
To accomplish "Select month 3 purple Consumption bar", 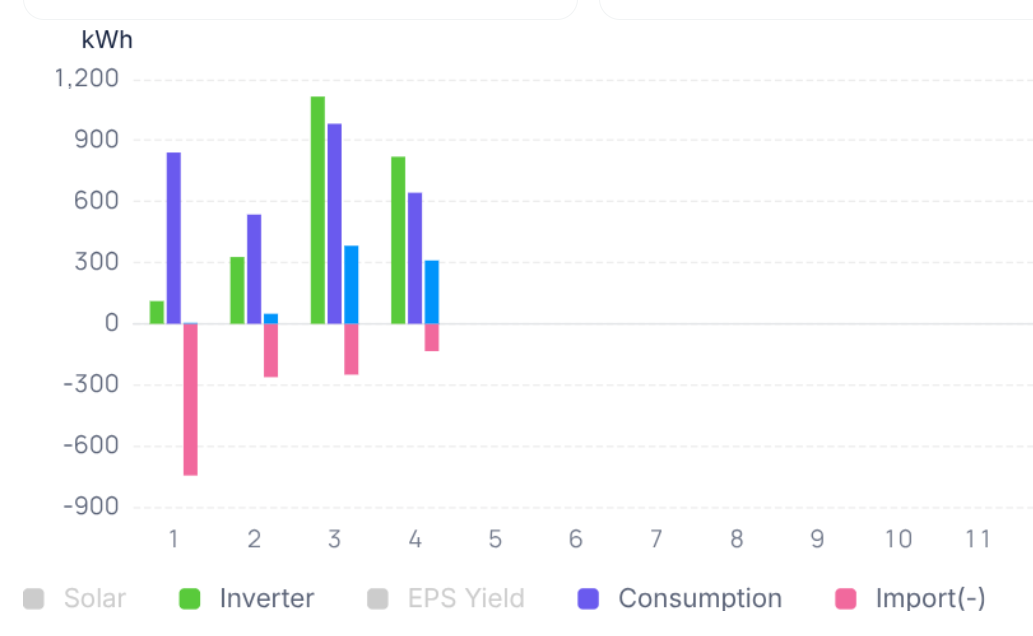I will point(334,224).
